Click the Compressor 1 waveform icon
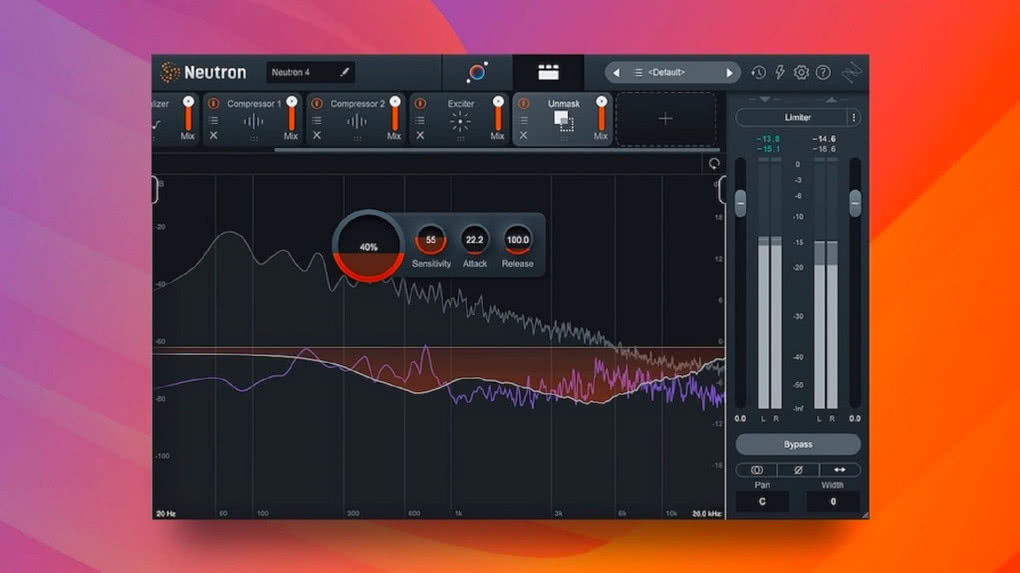This screenshot has width=1020, height=573. pyautogui.click(x=253, y=122)
